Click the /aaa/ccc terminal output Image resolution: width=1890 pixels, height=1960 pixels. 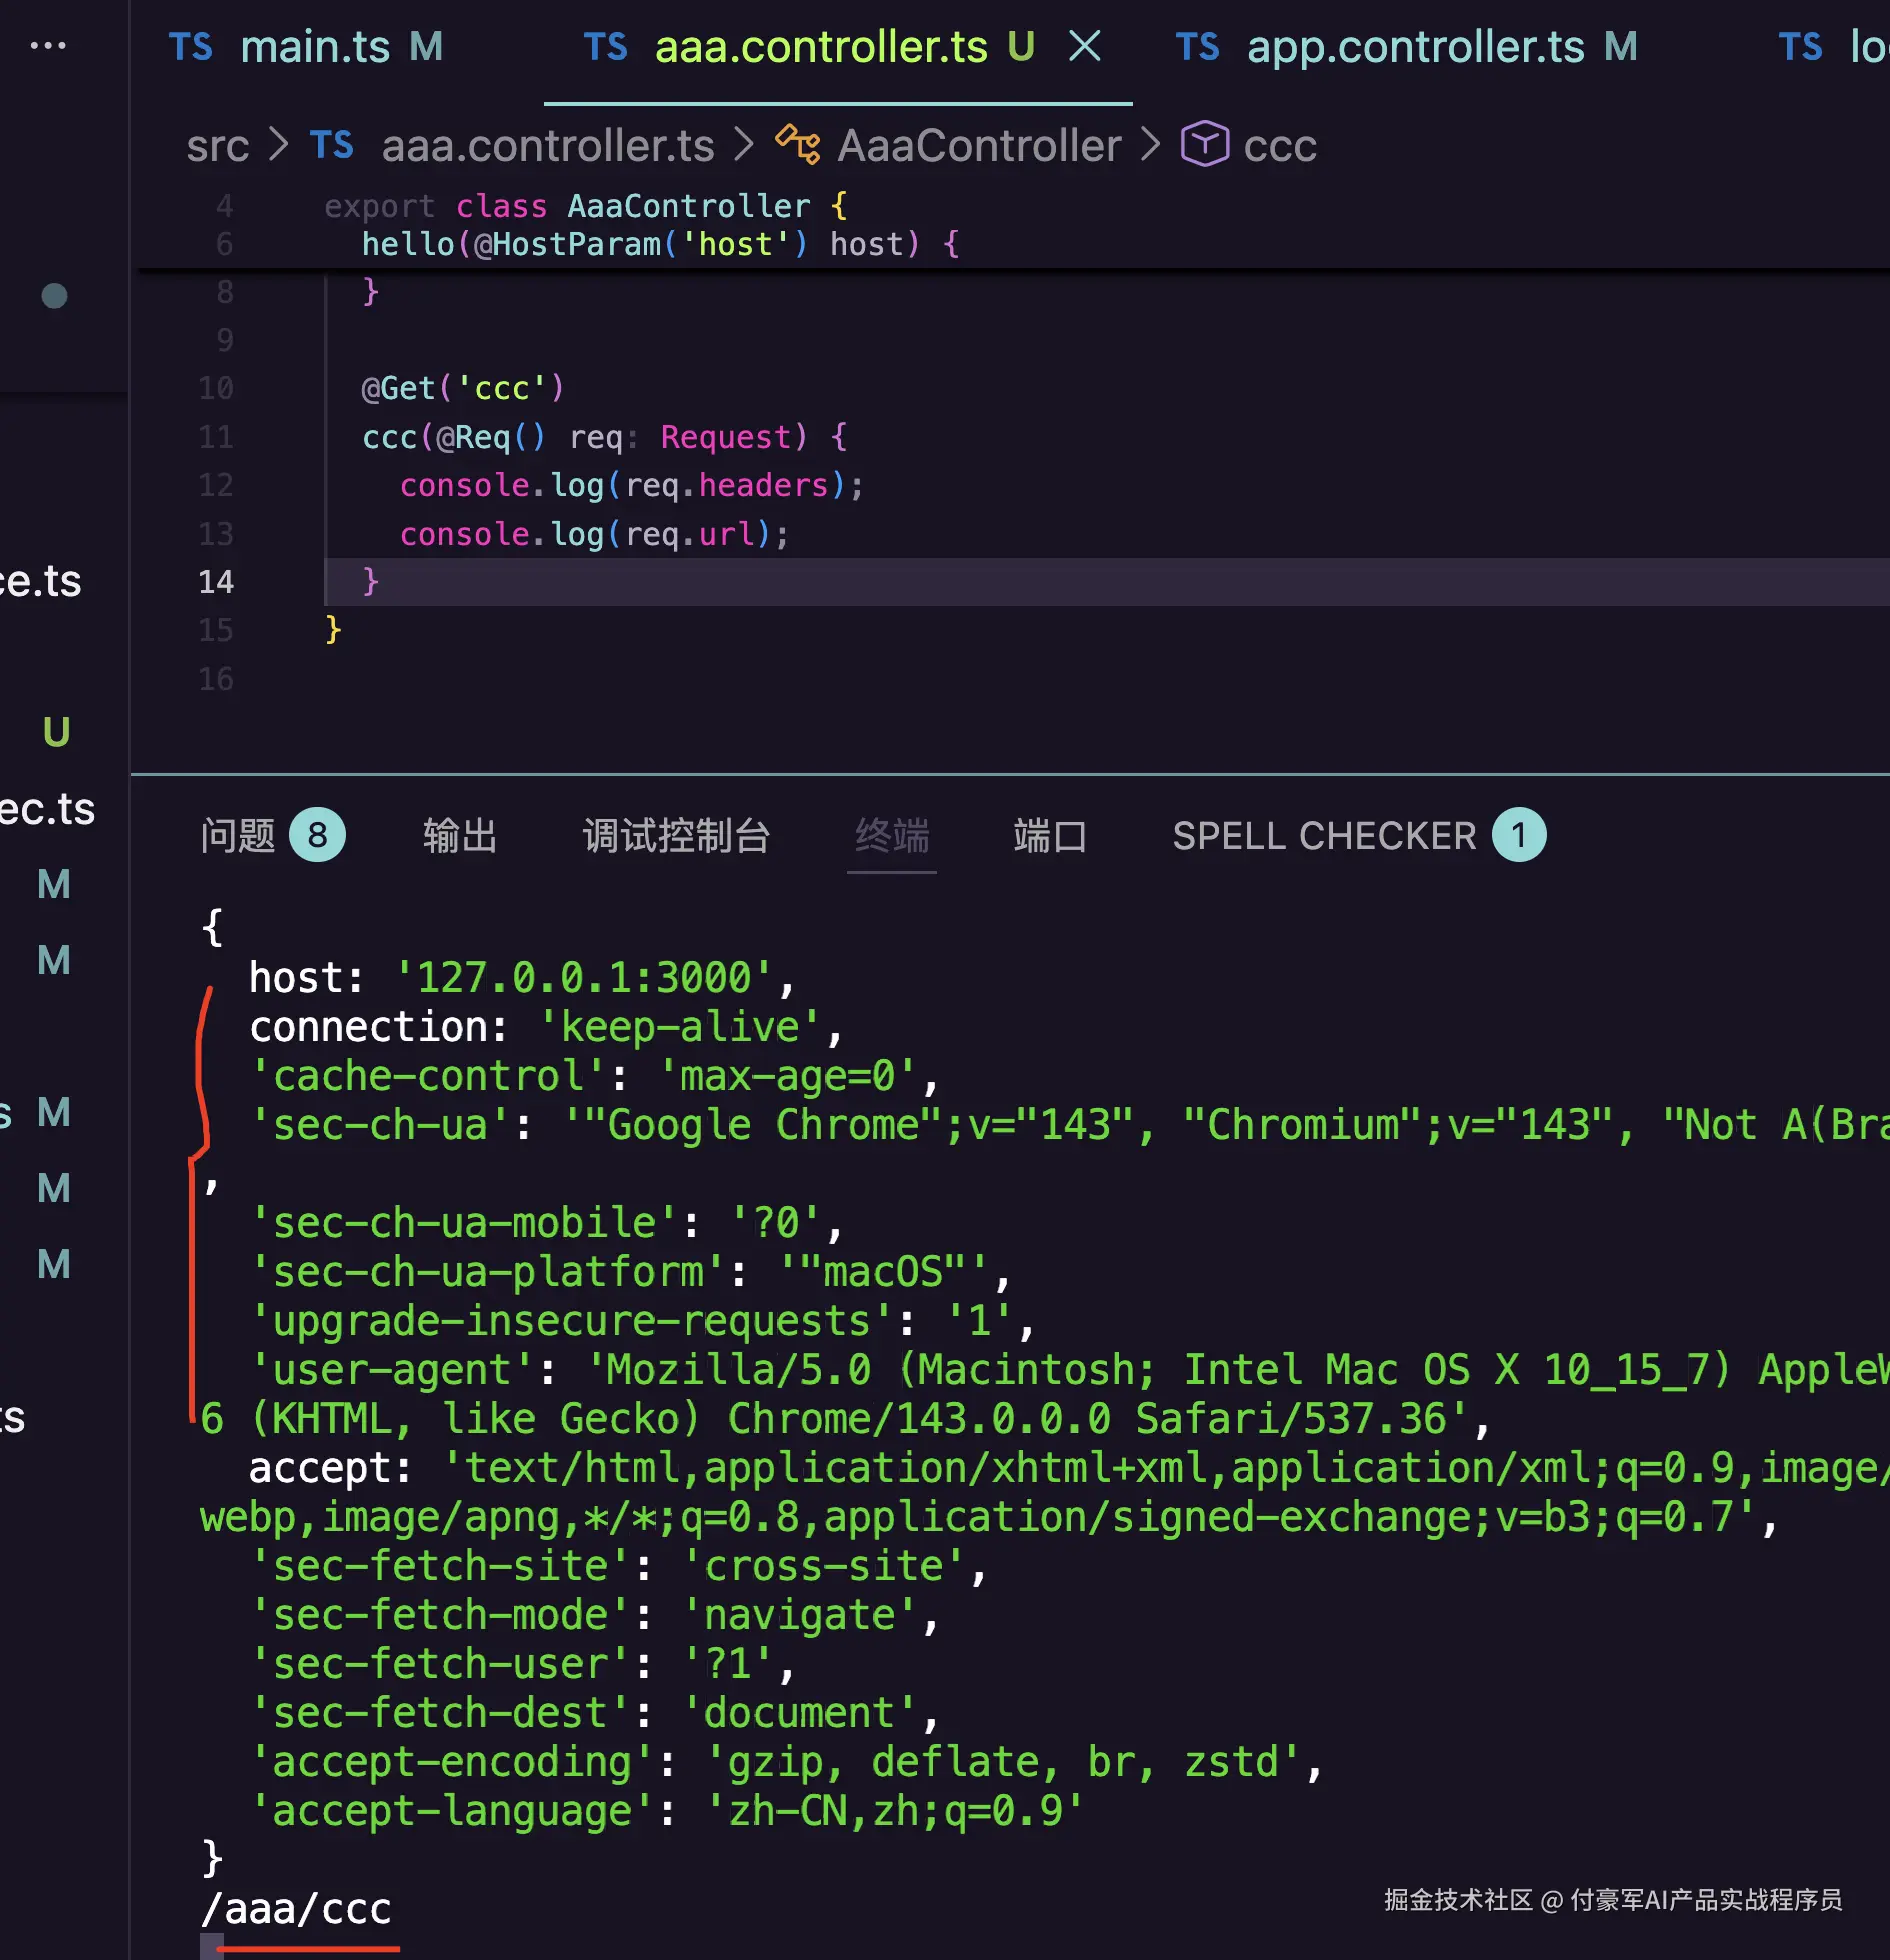tap(296, 1909)
